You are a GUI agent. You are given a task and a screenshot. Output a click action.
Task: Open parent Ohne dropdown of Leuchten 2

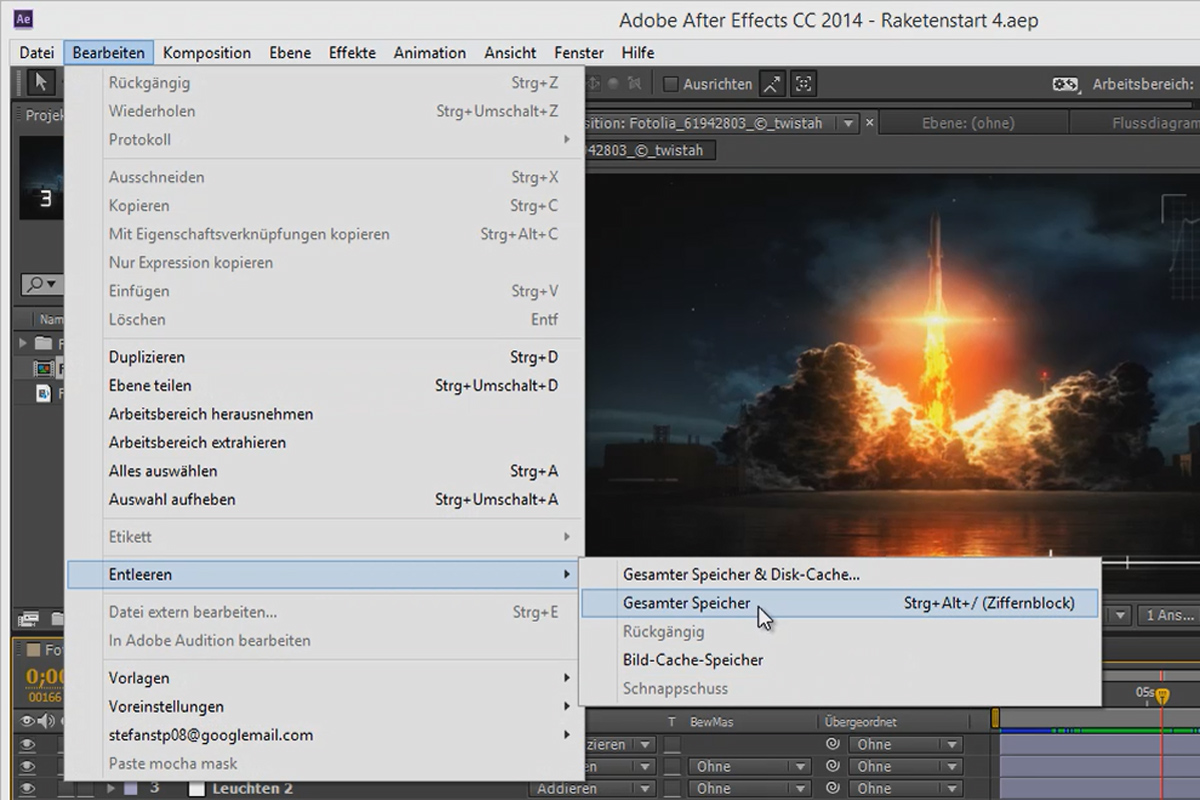[905, 789]
